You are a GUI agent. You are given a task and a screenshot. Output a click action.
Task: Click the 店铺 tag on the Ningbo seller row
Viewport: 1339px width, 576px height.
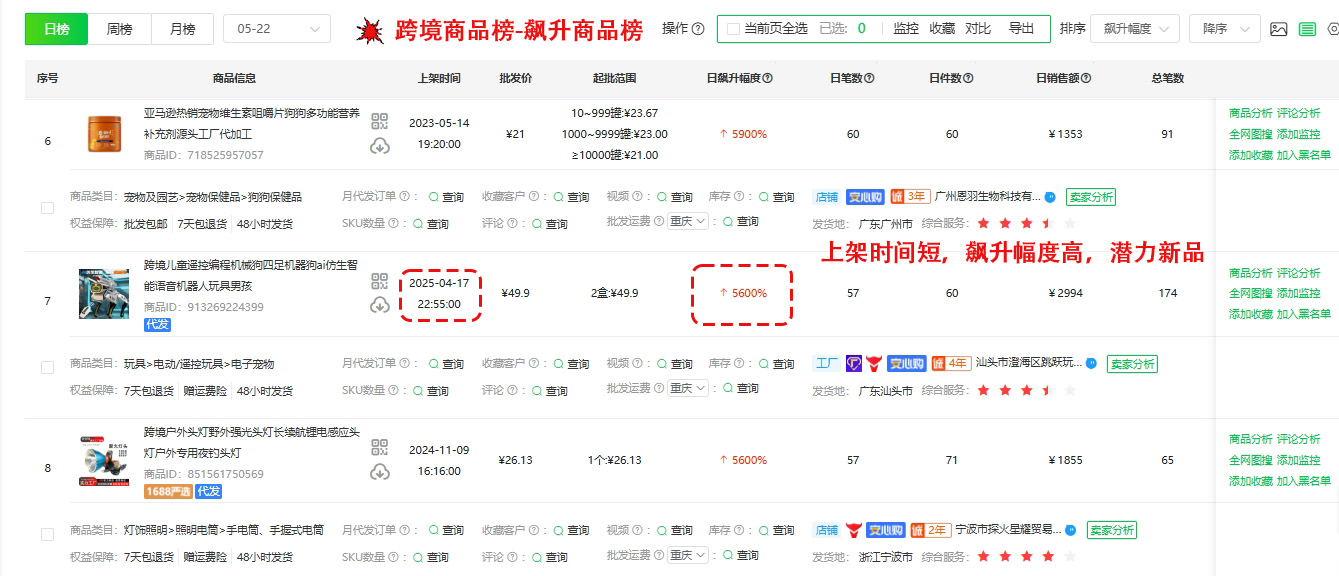tap(826, 530)
